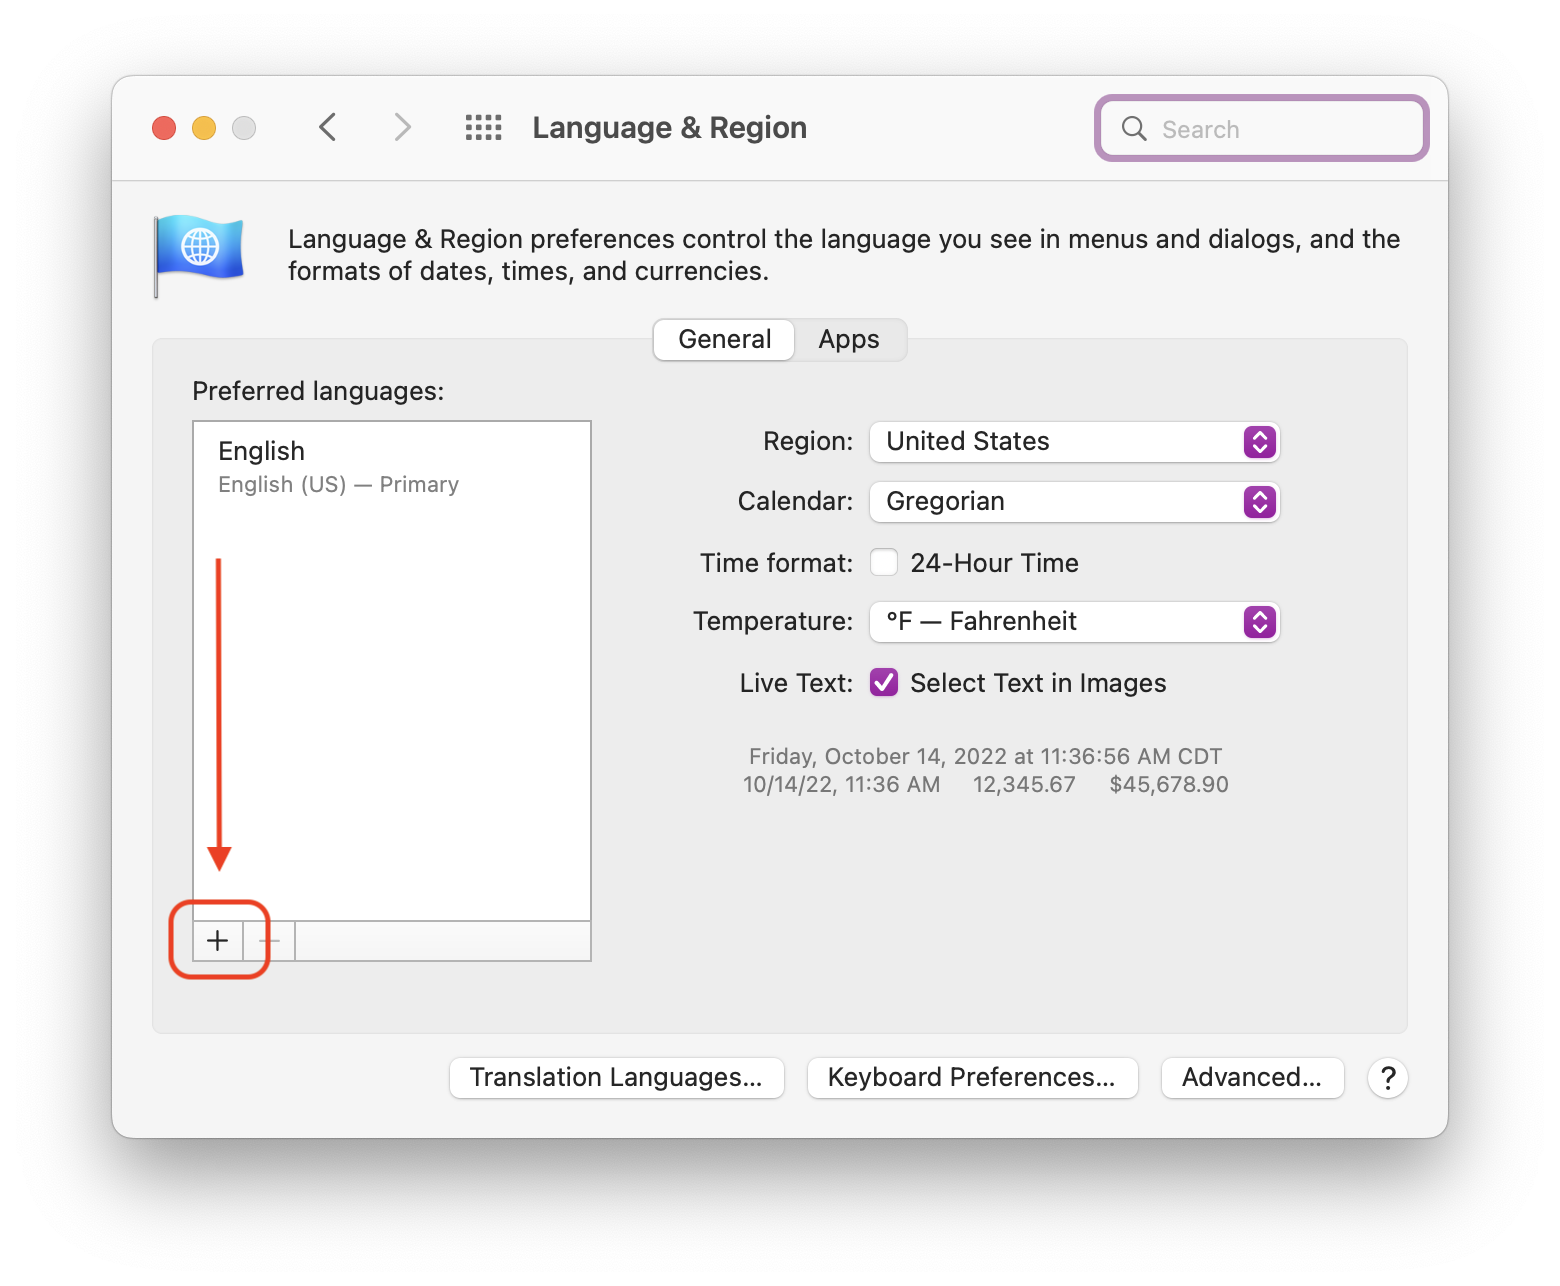The width and height of the screenshot is (1560, 1286).
Task: Focus the Search input field
Action: 1262,128
